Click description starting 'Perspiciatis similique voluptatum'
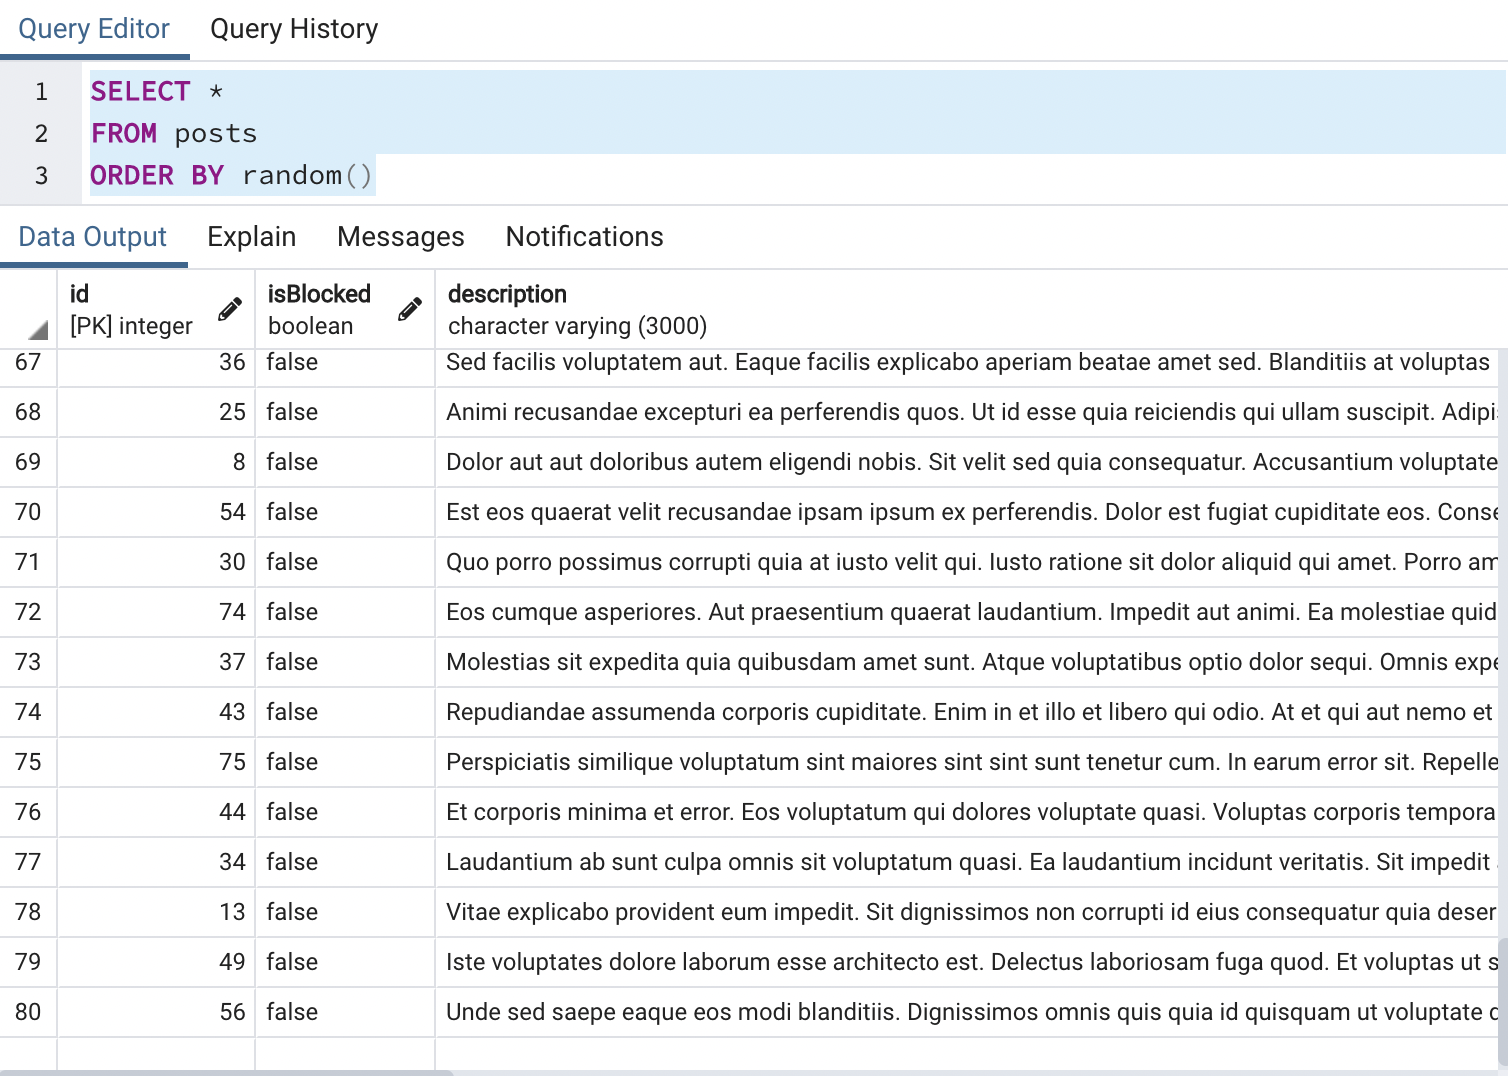 click(x=966, y=762)
